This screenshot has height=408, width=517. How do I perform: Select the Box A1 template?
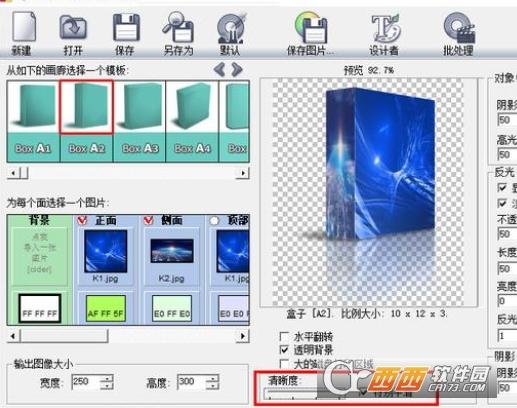click(x=33, y=121)
